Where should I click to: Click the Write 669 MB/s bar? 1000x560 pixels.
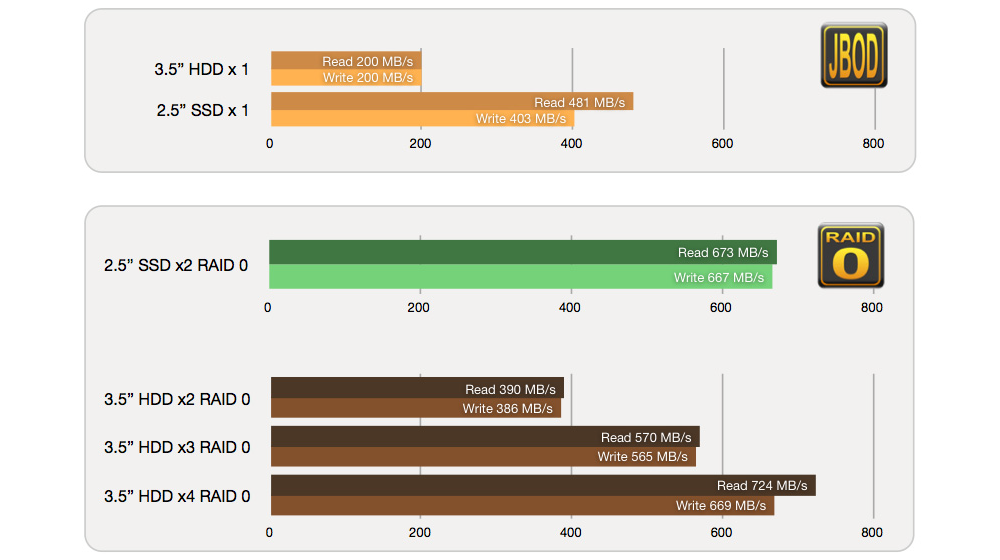521,505
